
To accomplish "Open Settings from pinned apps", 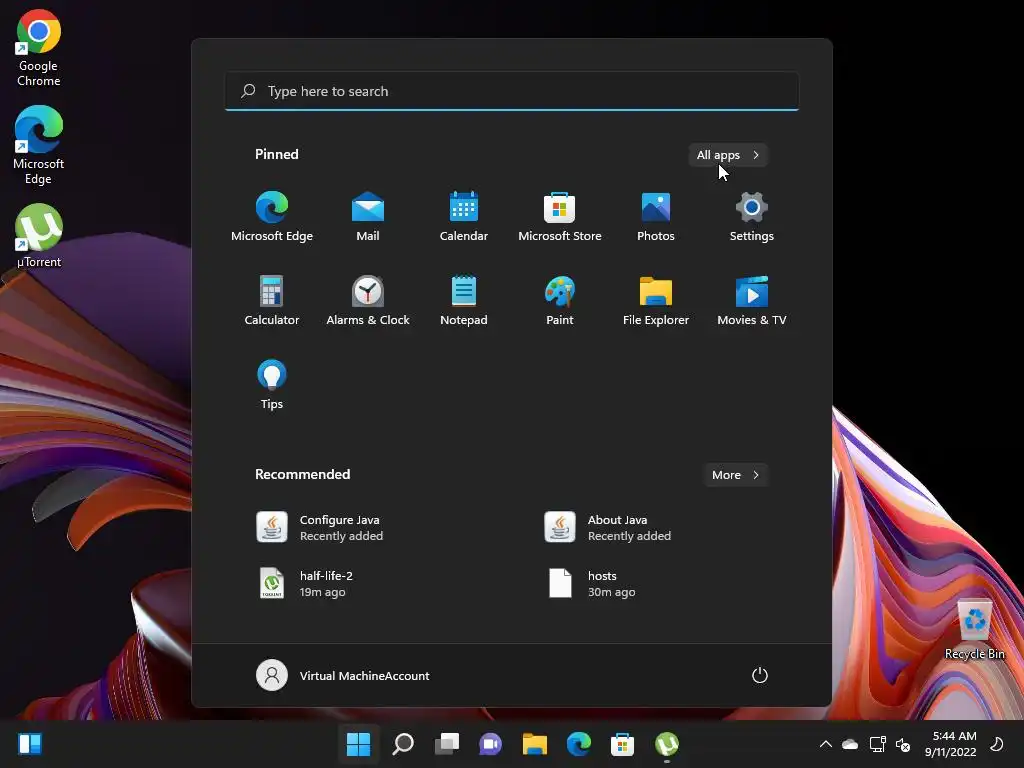I will coord(752,217).
